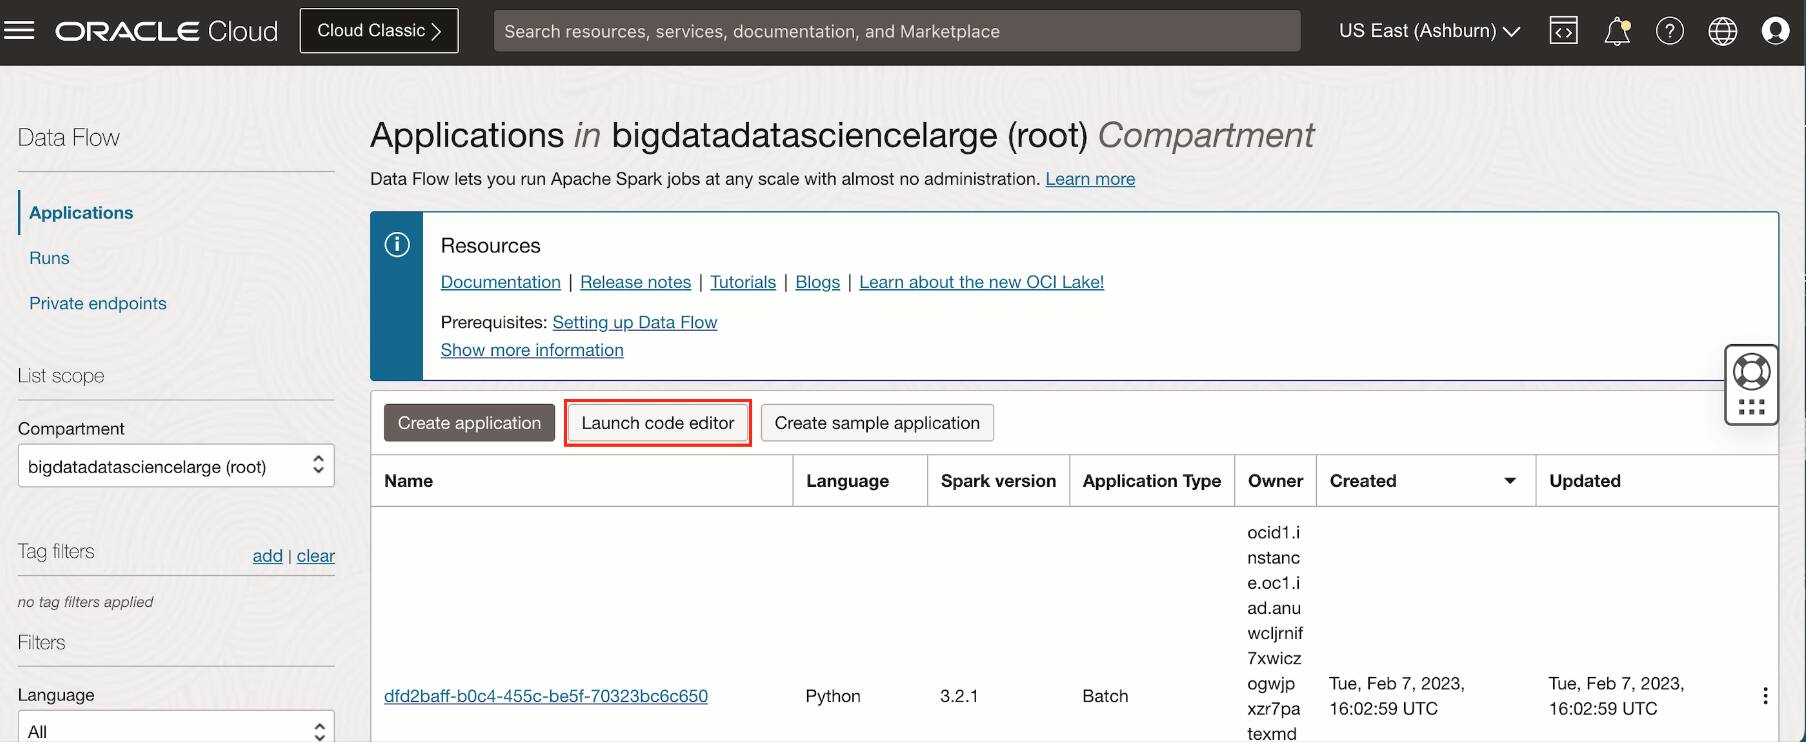This screenshot has height=742, width=1808.
Task: Click Create sample application
Action: click(877, 423)
